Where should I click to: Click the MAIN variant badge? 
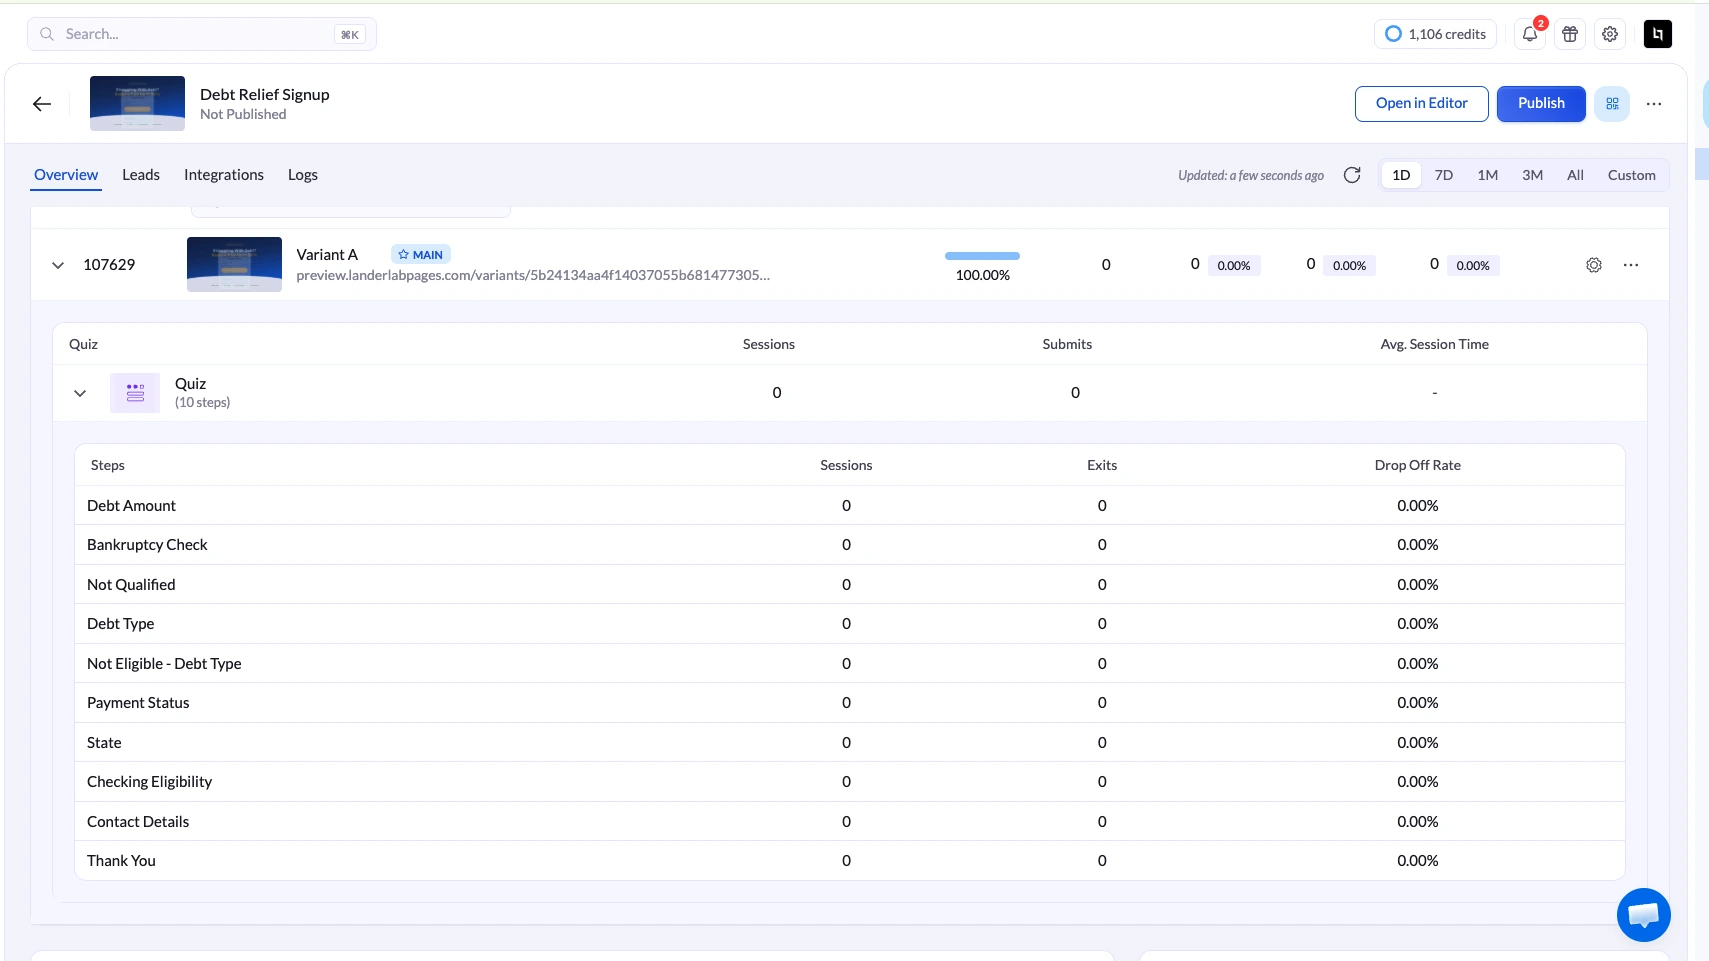(x=421, y=255)
